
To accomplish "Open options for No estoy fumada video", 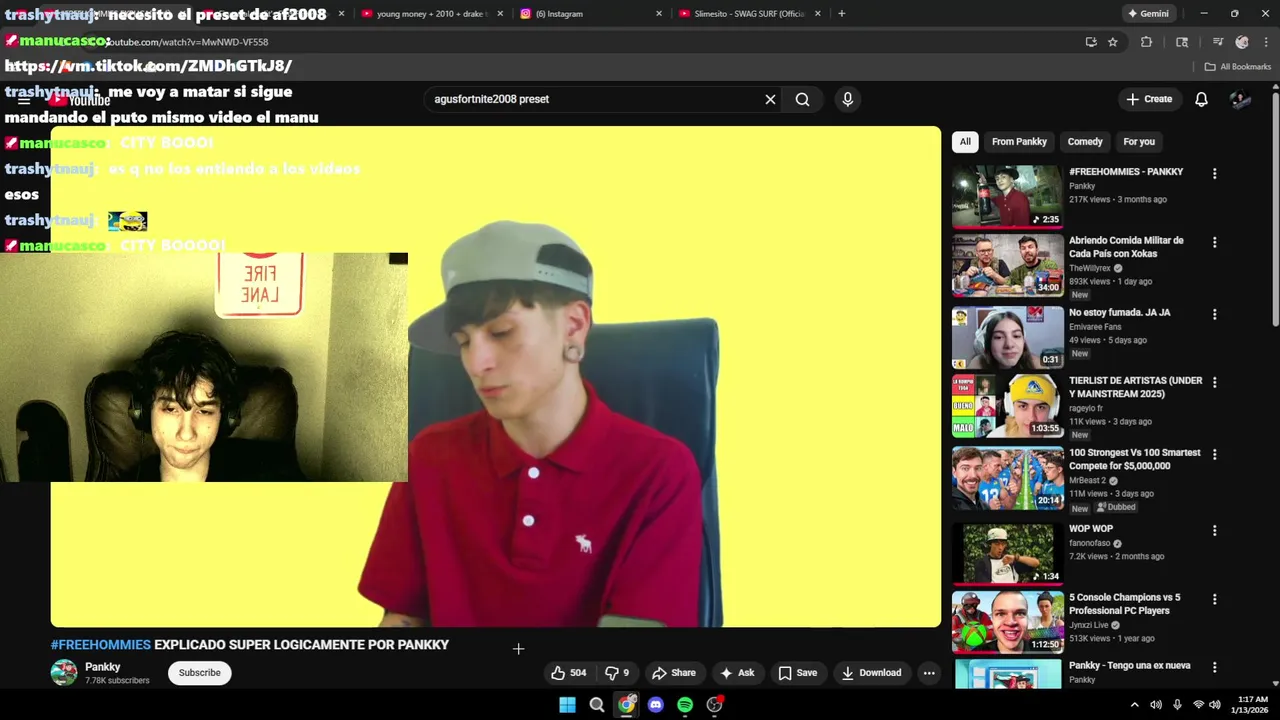I will (1214, 315).
